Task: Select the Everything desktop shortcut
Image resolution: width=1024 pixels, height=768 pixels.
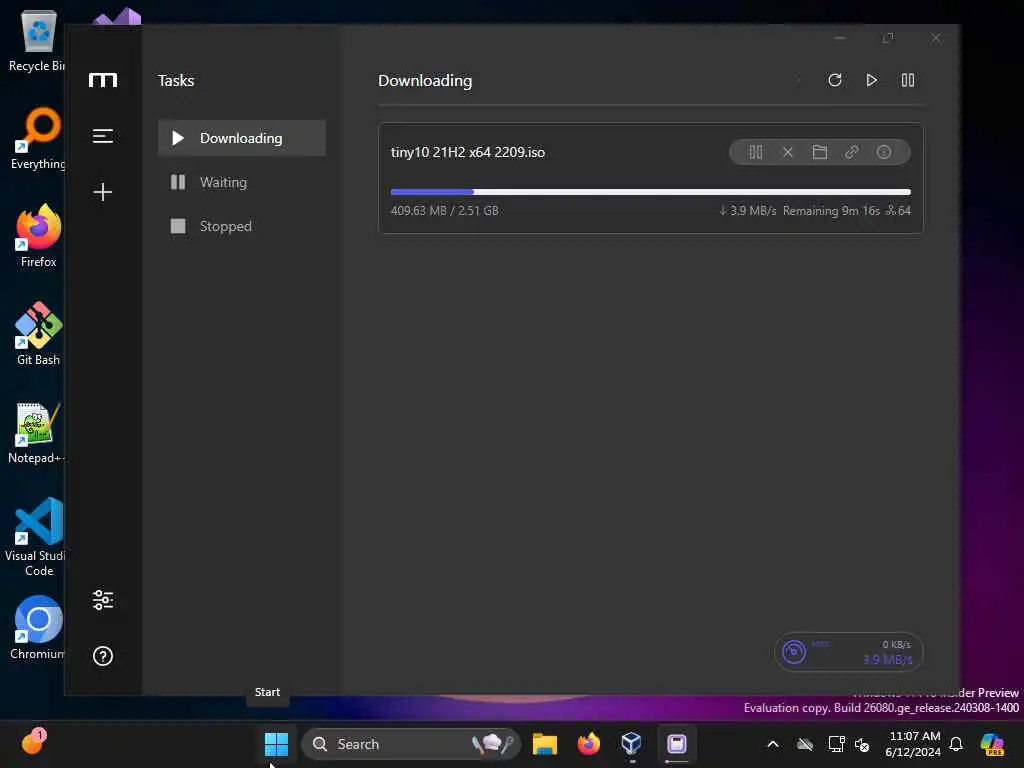Action: (38, 138)
